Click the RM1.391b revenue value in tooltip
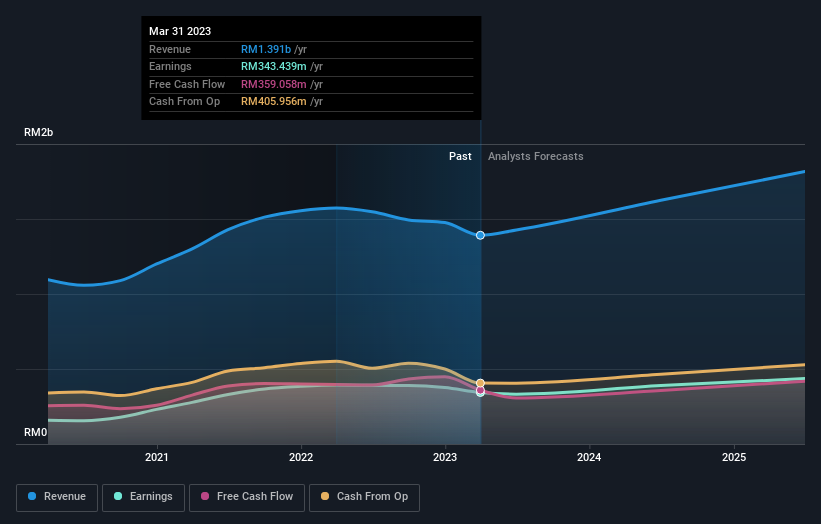Image resolution: width=821 pixels, height=524 pixels. click(266, 49)
